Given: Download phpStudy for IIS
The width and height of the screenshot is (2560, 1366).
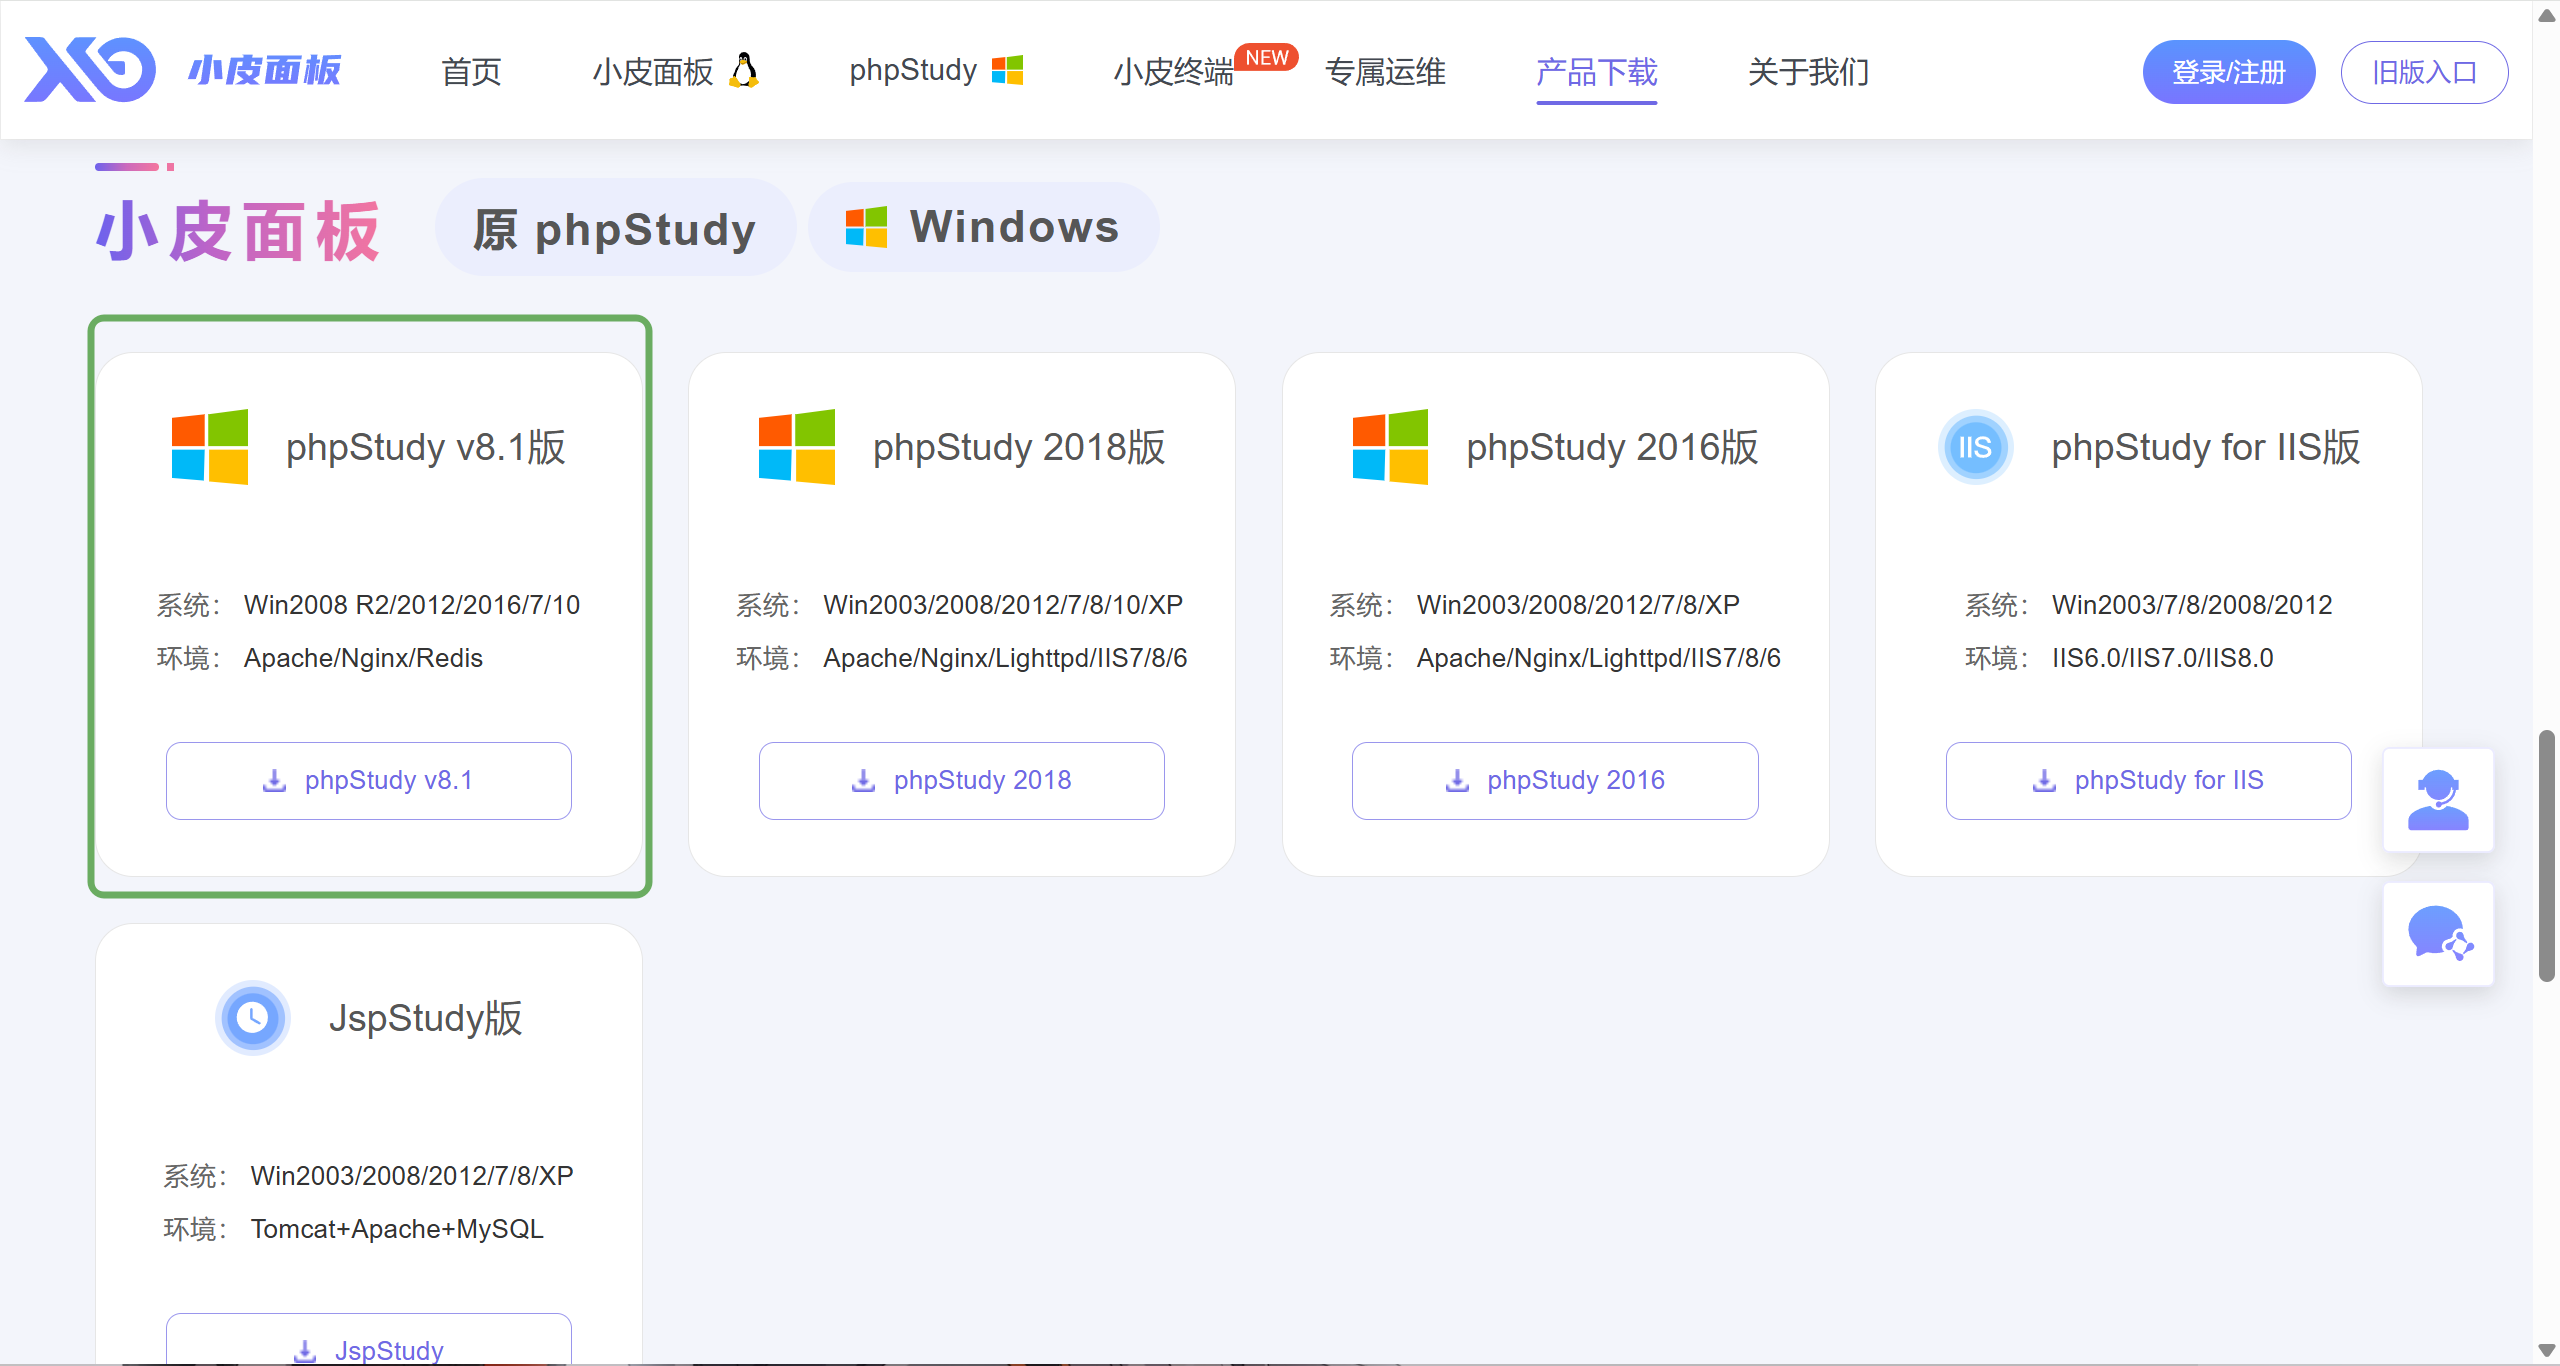Looking at the screenshot, I should pyautogui.click(x=2148, y=781).
